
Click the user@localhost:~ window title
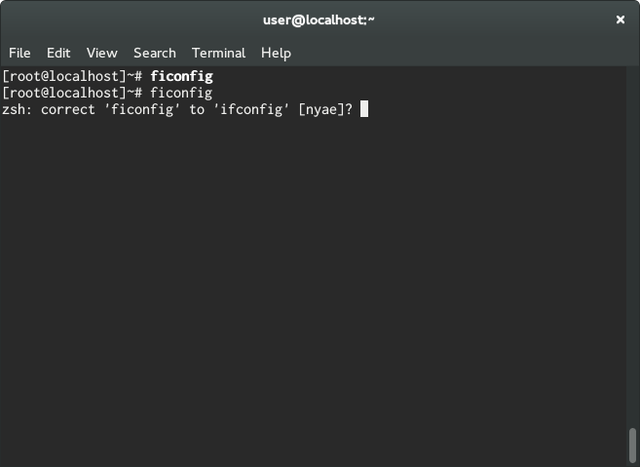point(319,20)
